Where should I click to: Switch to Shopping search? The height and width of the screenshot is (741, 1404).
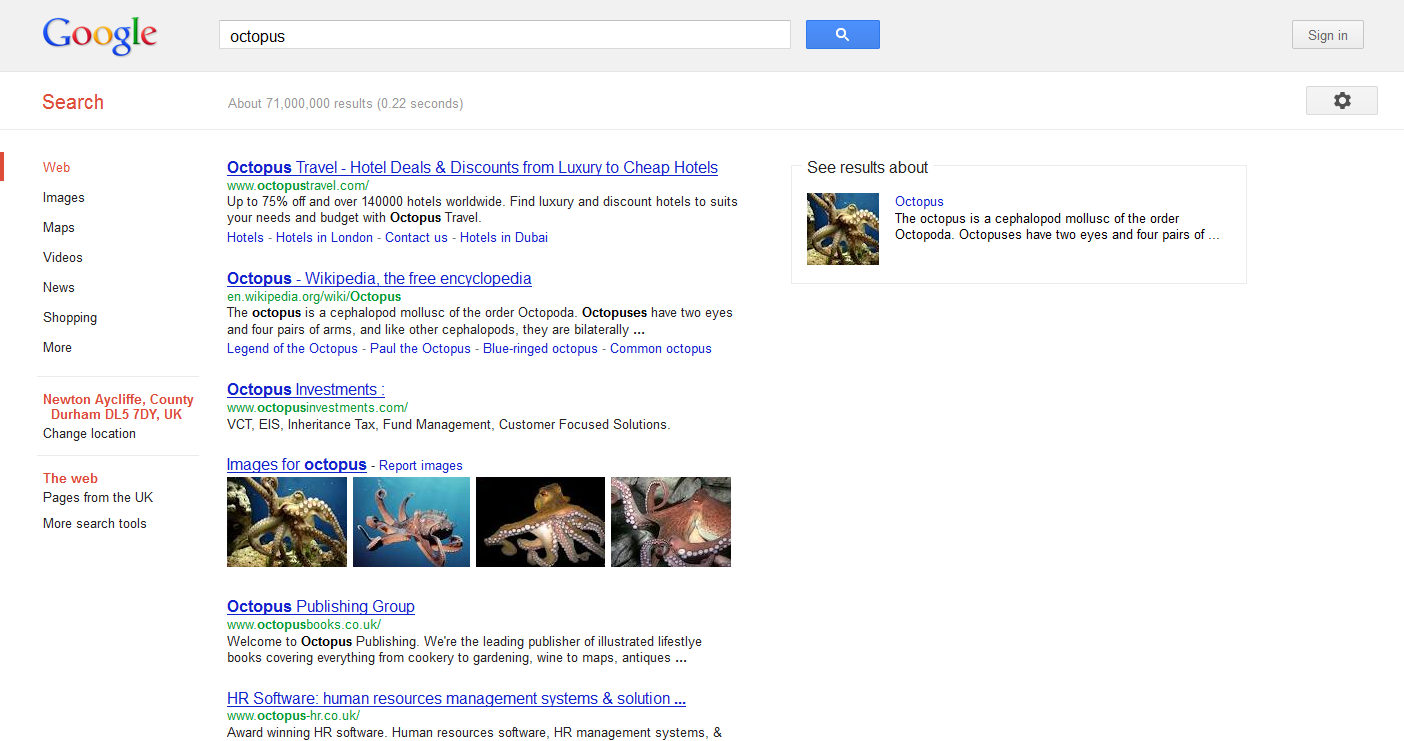tap(70, 317)
